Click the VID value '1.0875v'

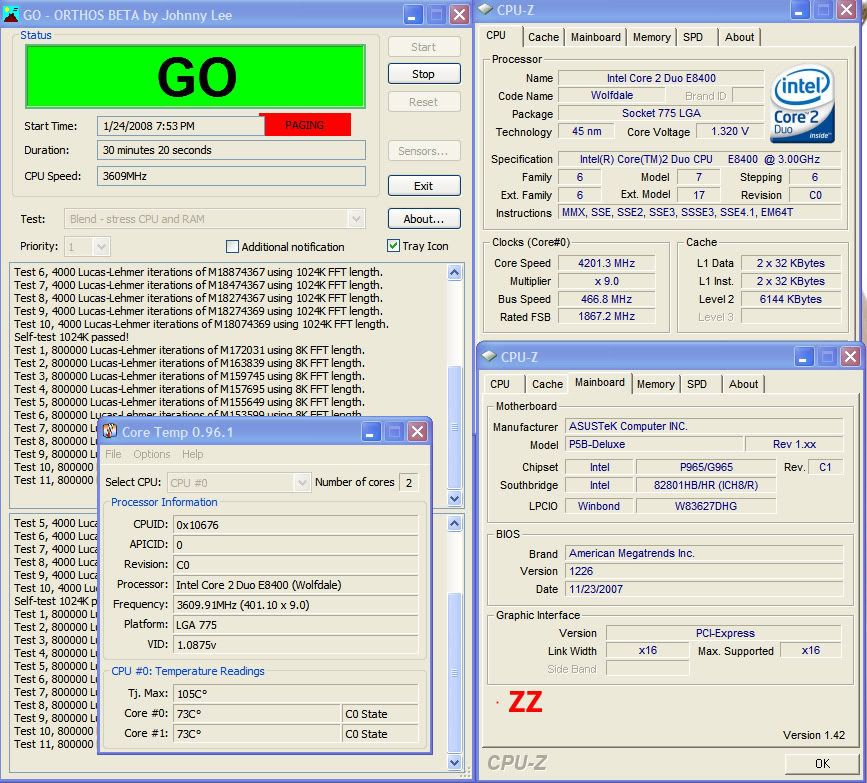click(296, 645)
